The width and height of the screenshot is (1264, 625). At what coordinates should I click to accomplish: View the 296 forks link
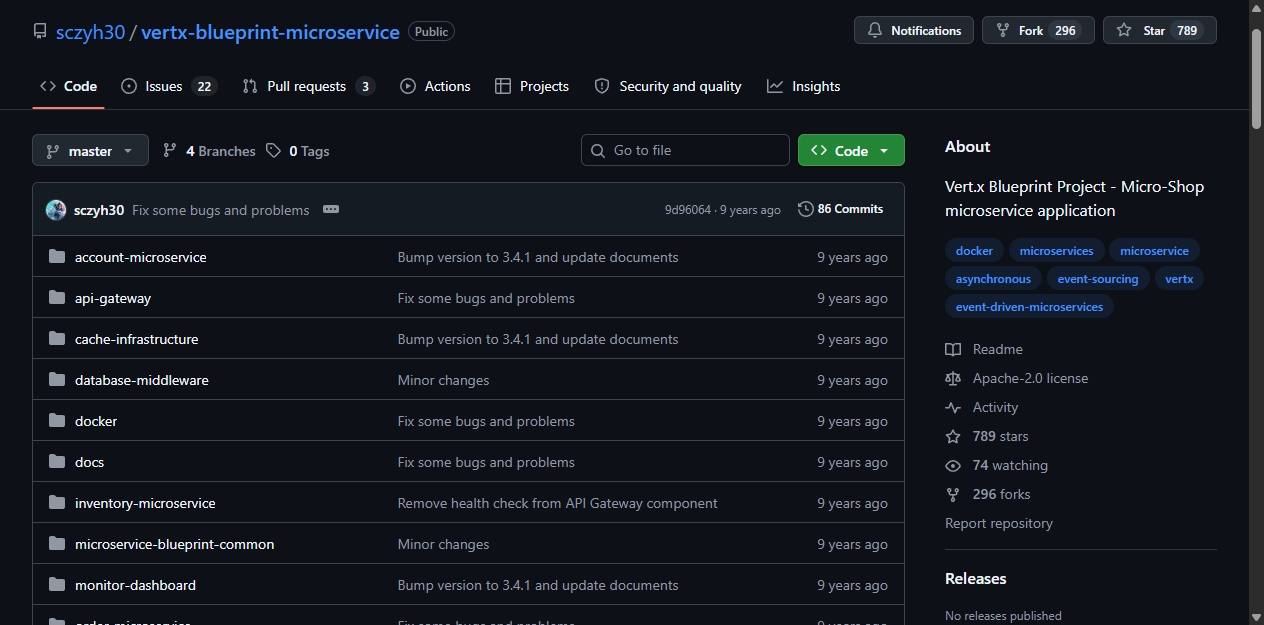[x=988, y=494]
